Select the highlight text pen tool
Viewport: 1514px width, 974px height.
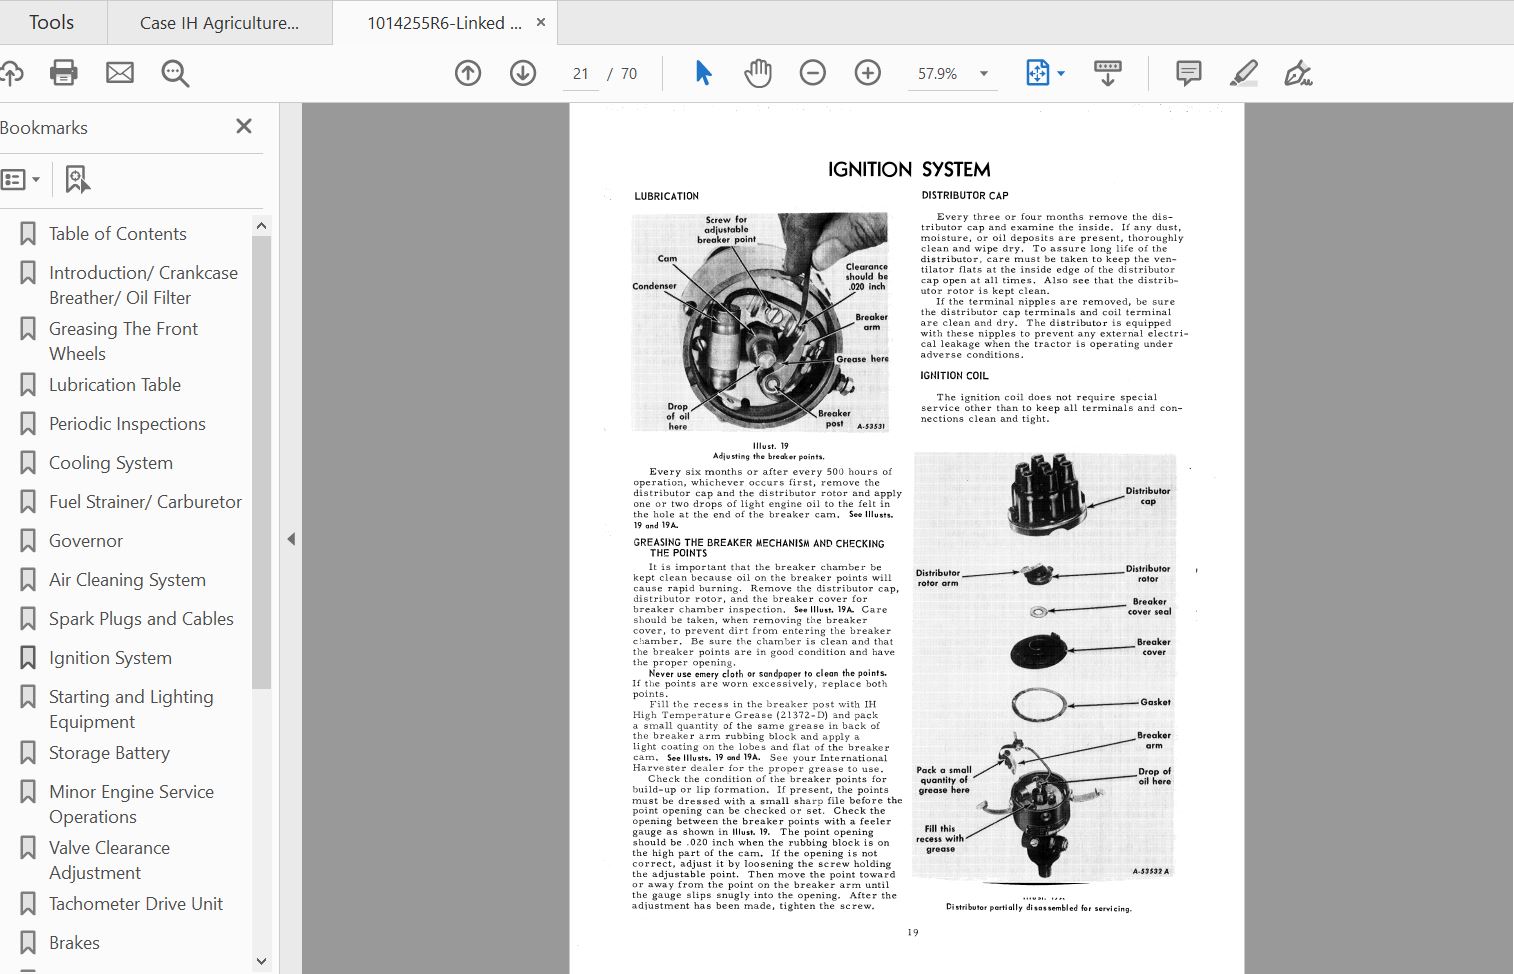tap(1243, 73)
